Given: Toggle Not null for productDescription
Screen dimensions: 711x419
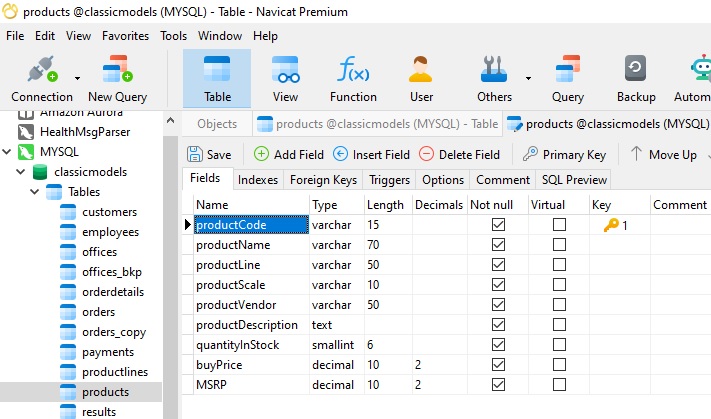Looking at the screenshot, I should [x=498, y=325].
